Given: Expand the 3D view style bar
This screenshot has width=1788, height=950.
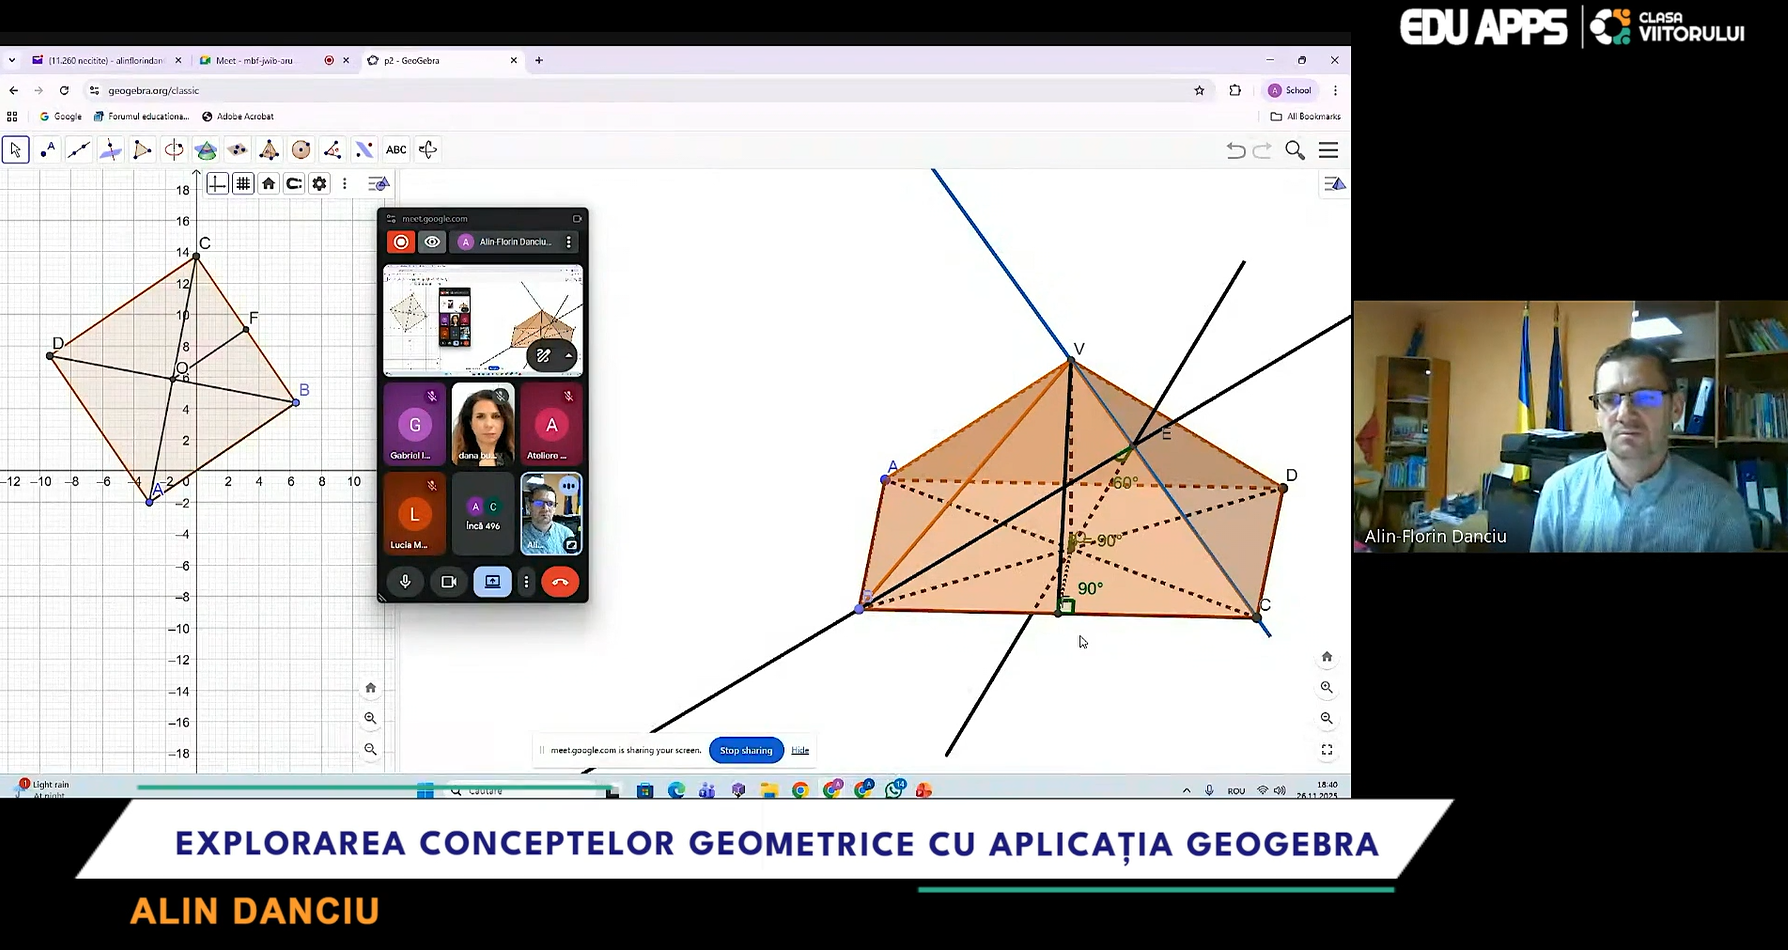Looking at the screenshot, I should (1335, 184).
